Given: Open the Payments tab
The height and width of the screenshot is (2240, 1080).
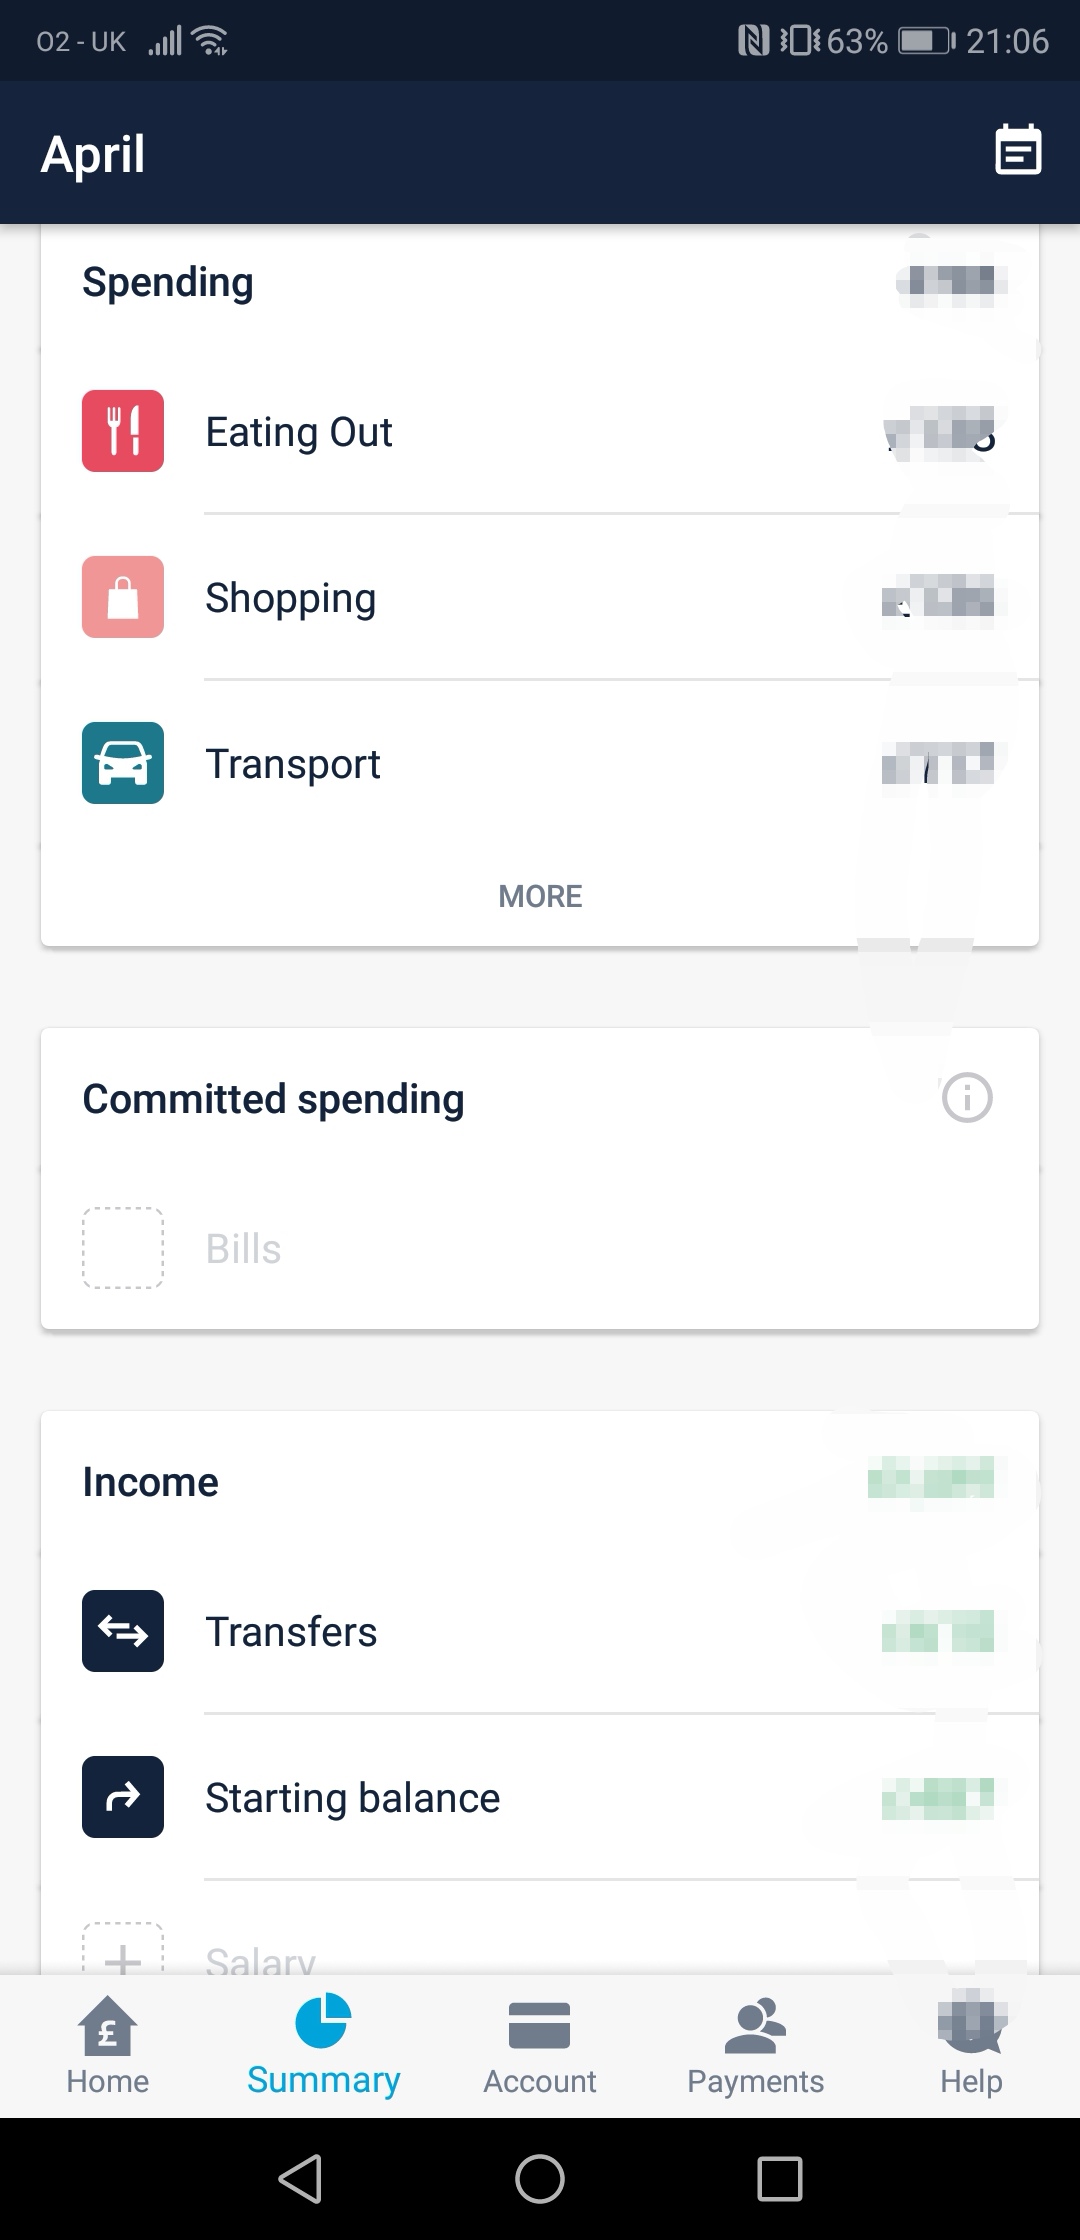Looking at the screenshot, I should click(756, 2046).
